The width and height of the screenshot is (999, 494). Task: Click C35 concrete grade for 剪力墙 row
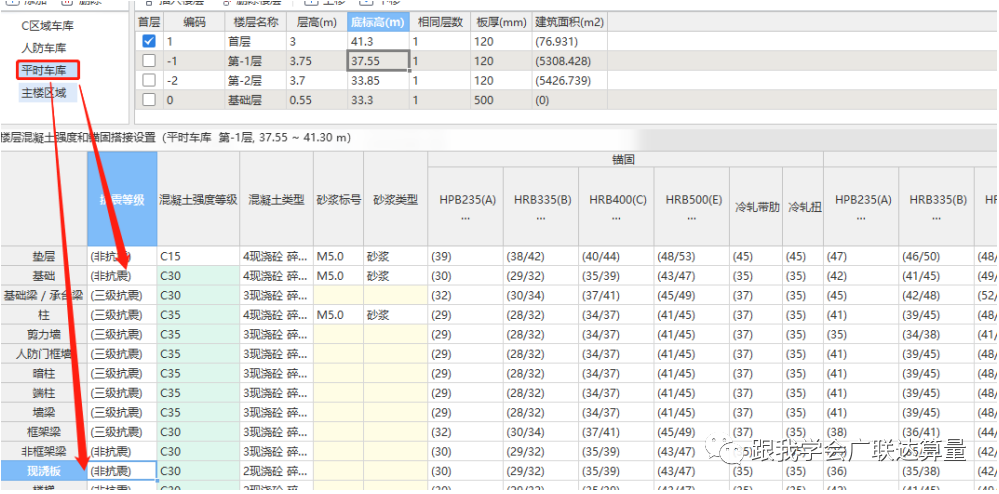pos(198,335)
